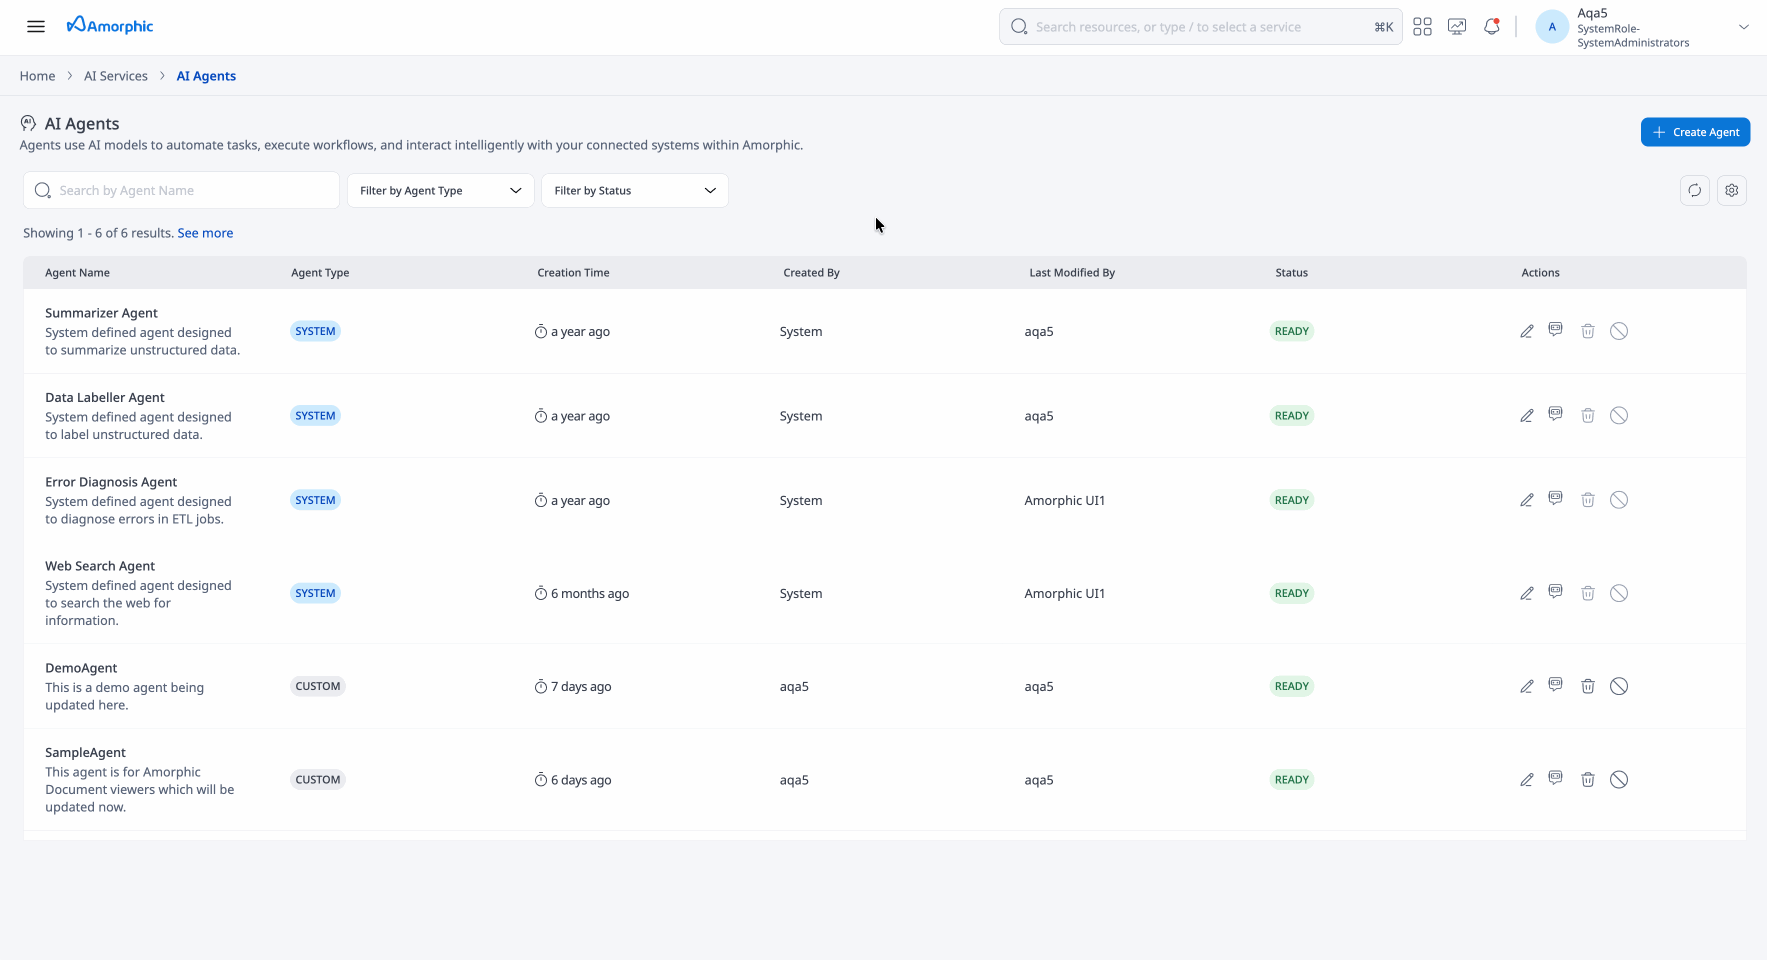Viewport: 1767px width, 960px height.
Task: Click delete icon for Summarizer Agent
Action: tap(1588, 331)
